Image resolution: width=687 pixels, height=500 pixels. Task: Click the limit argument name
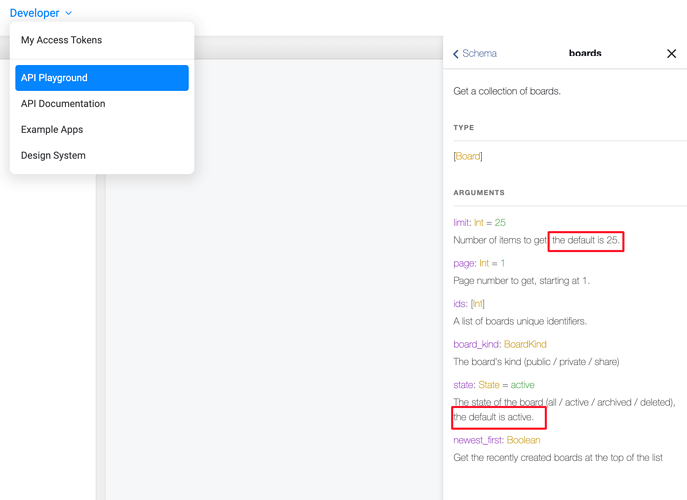coord(461,223)
